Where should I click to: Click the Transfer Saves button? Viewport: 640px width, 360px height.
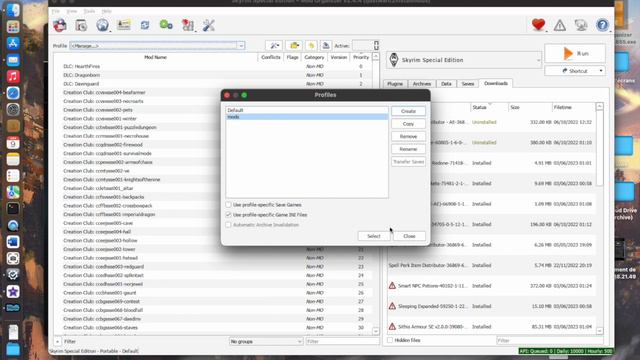pos(408,162)
